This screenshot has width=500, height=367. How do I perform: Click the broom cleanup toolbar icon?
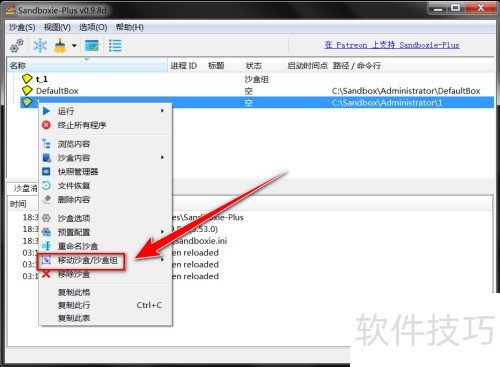(60, 46)
